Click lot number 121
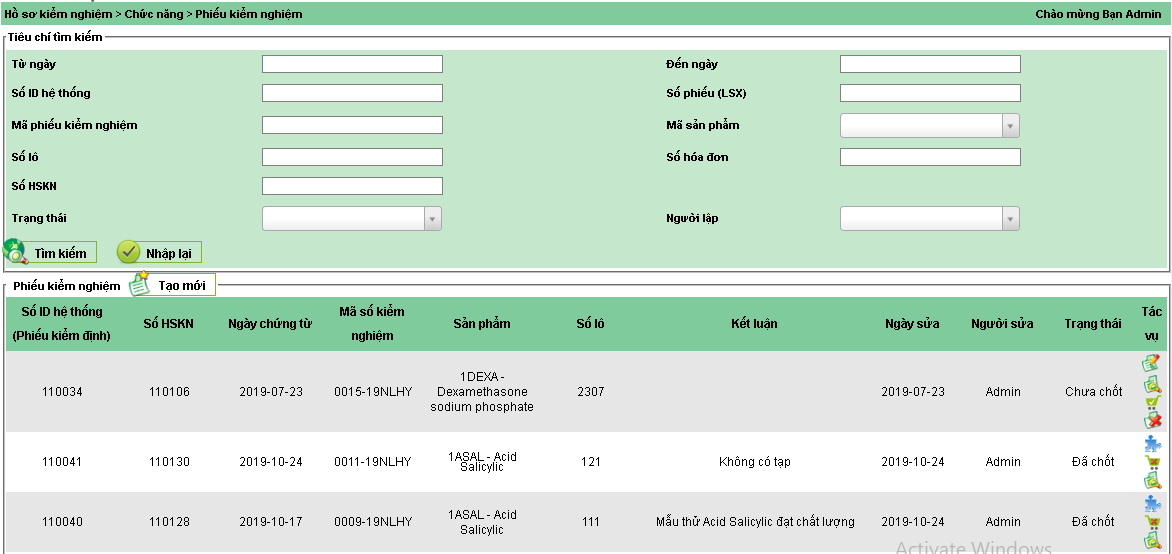The height and width of the screenshot is (554, 1172). [x=590, y=462]
